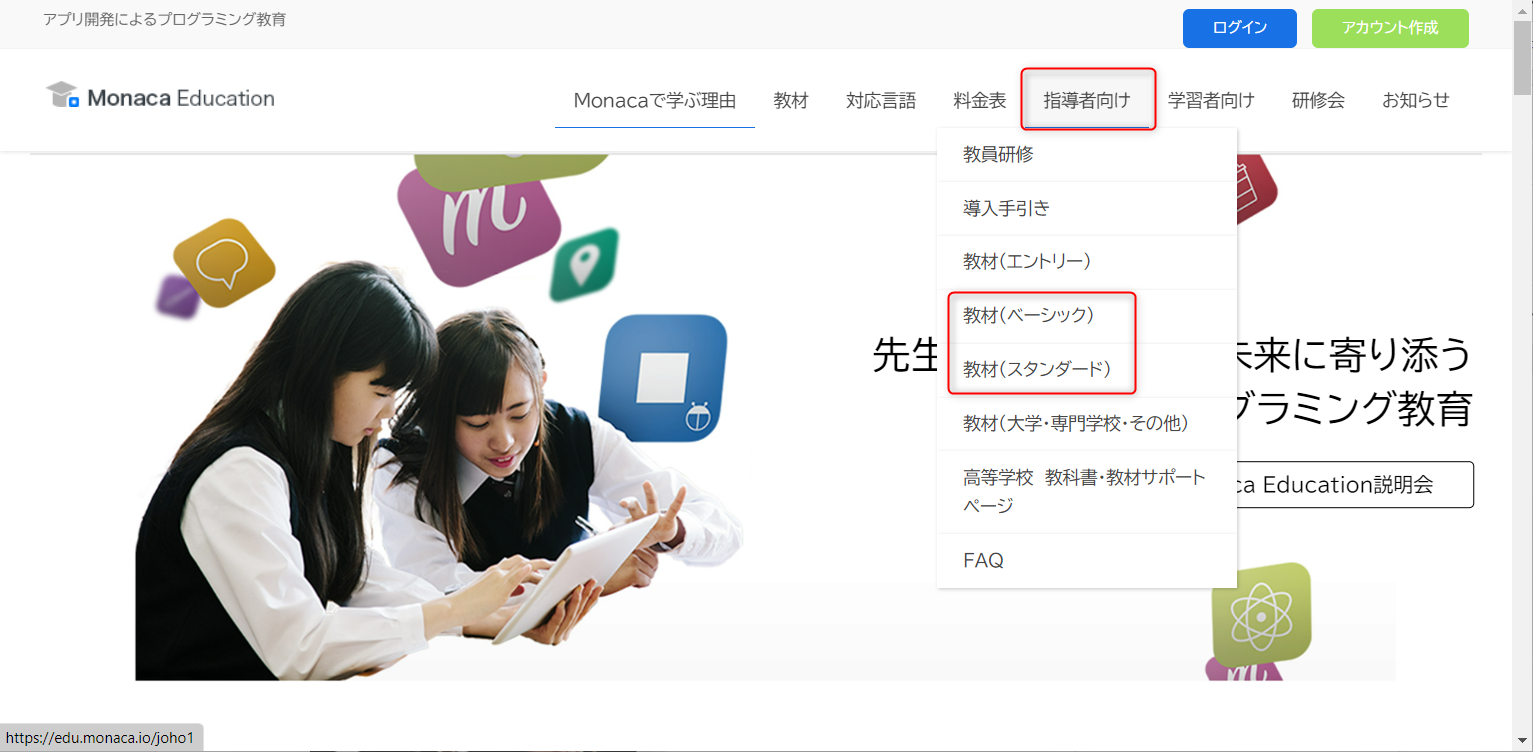Navigate to the 料金表 page
The width and height of the screenshot is (1533, 752).
(977, 100)
